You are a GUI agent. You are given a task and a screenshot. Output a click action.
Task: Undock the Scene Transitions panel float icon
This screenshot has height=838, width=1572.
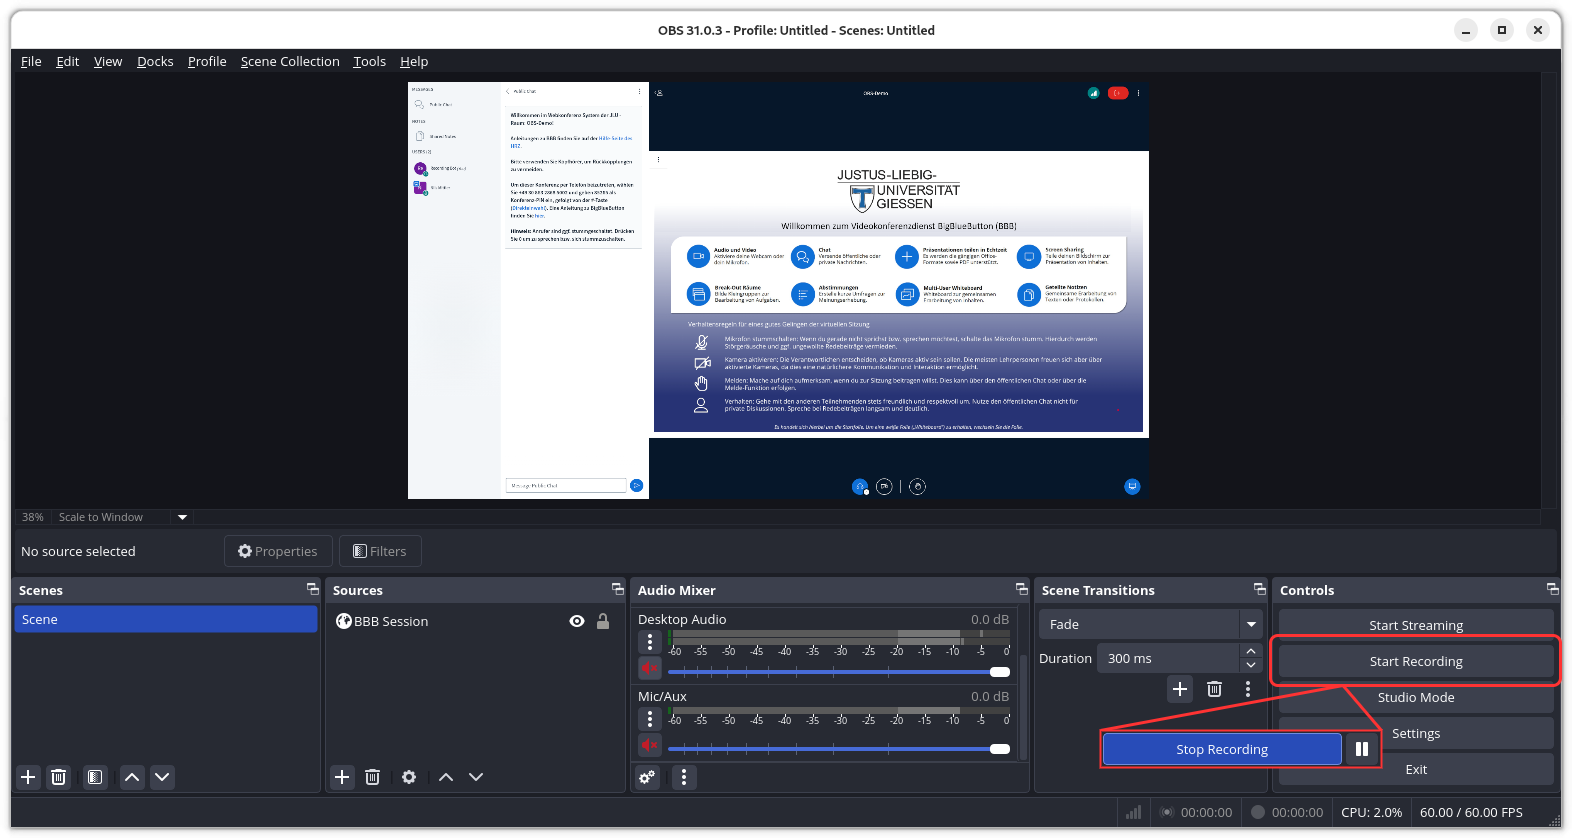[1260, 589]
